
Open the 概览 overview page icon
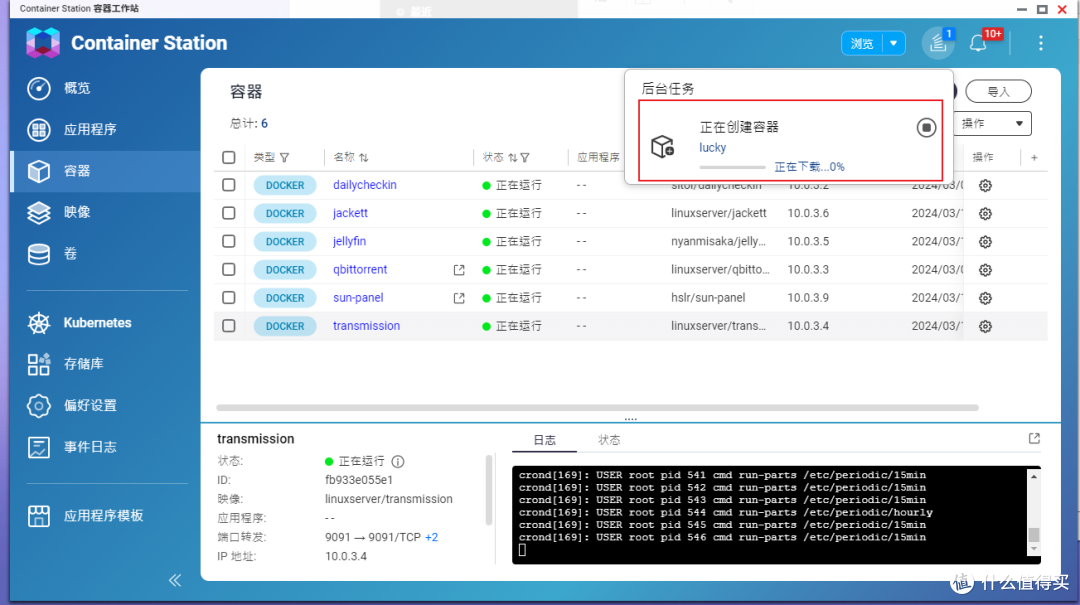tap(39, 88)
